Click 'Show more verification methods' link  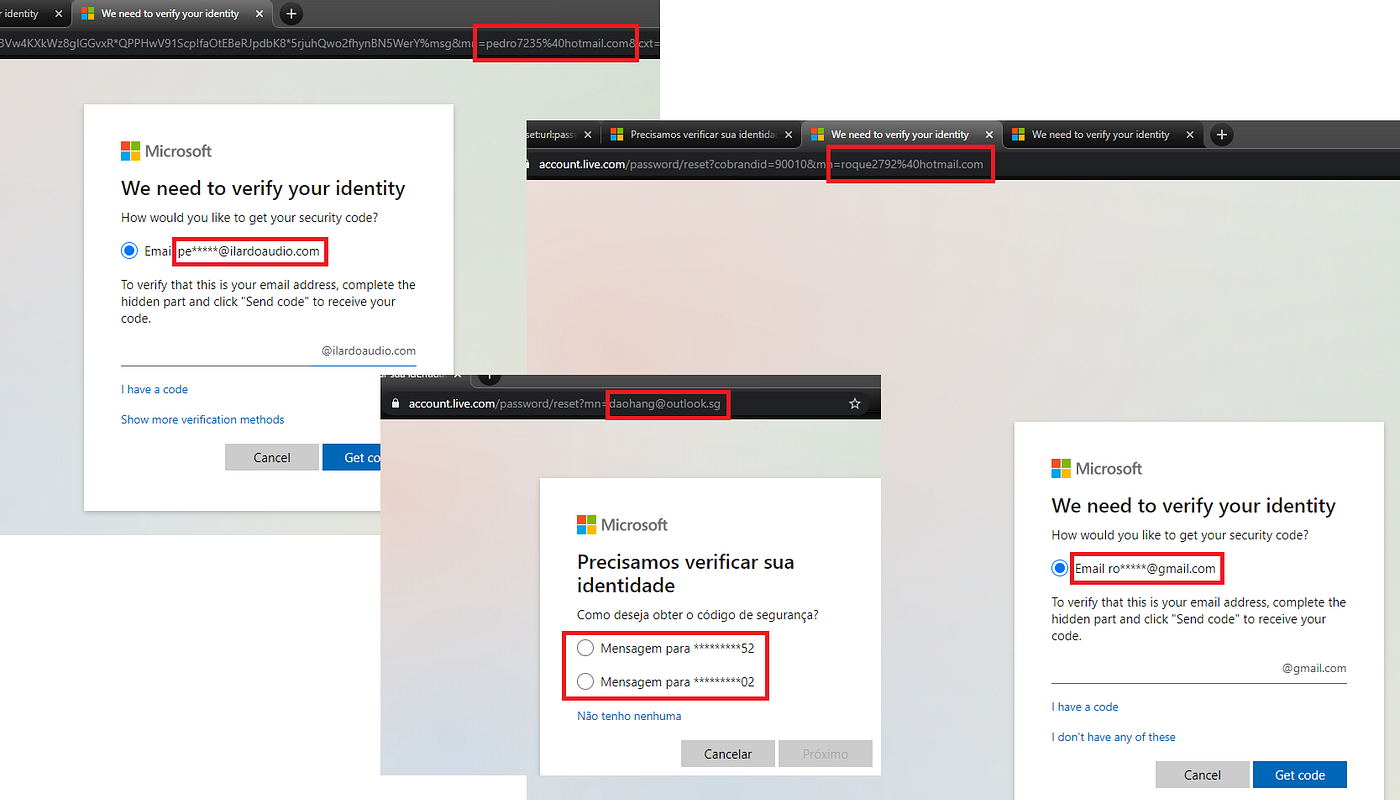[203, 419]
